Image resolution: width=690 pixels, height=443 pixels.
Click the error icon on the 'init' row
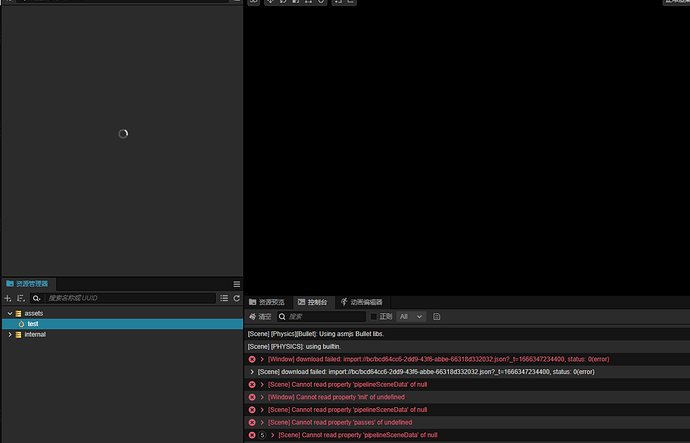point(252,397)
